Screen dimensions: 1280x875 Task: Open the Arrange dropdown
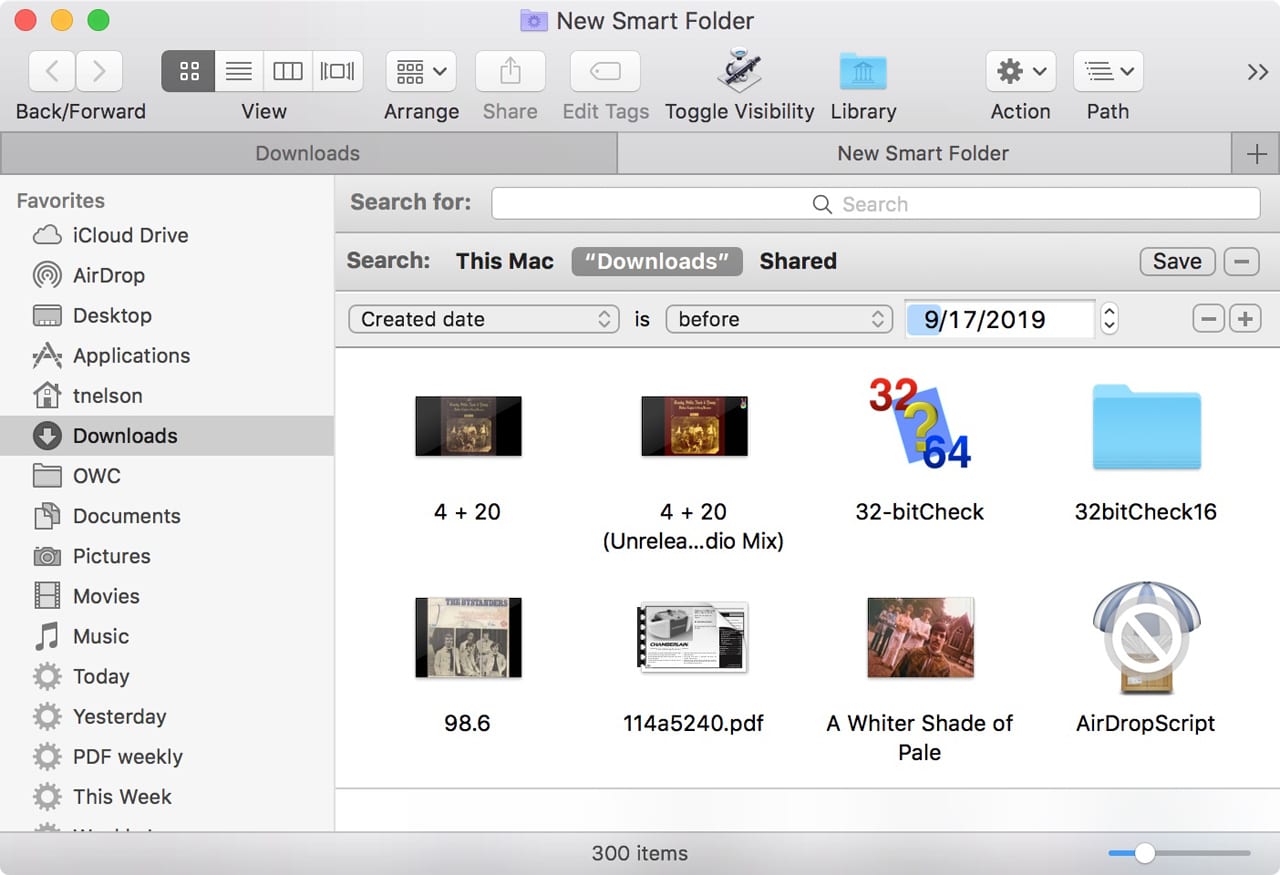421,71
